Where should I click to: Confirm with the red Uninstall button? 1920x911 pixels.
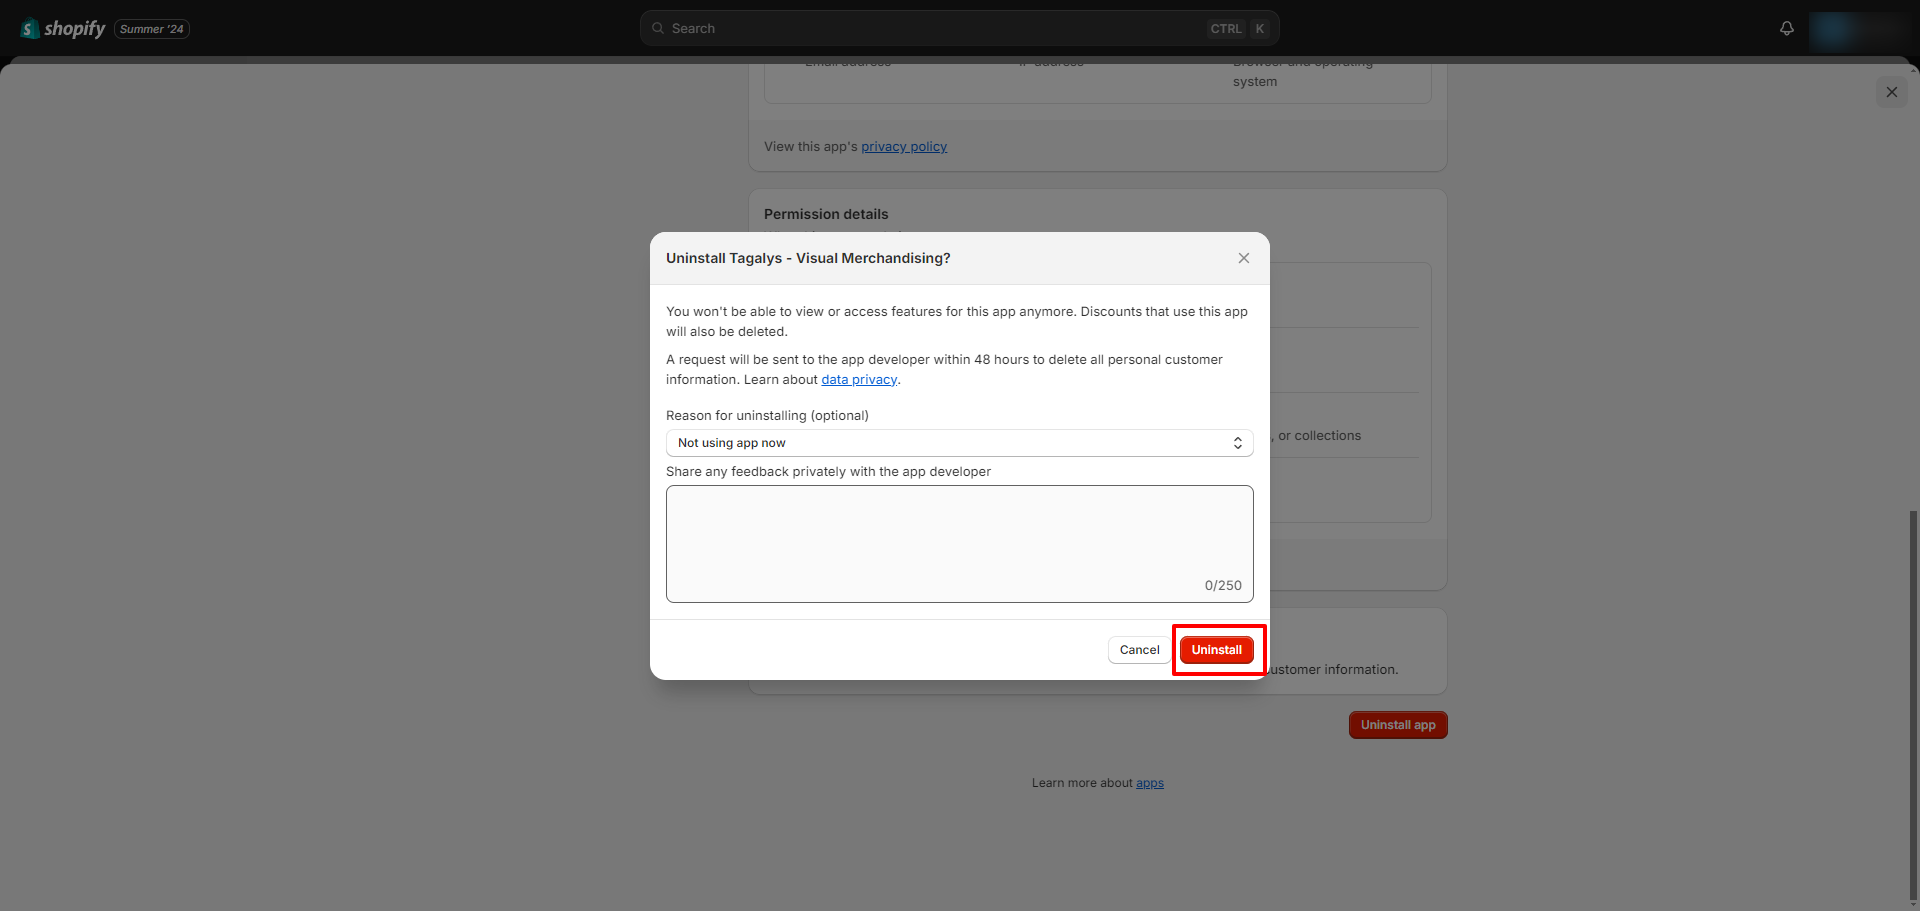tap(1217, 650)
